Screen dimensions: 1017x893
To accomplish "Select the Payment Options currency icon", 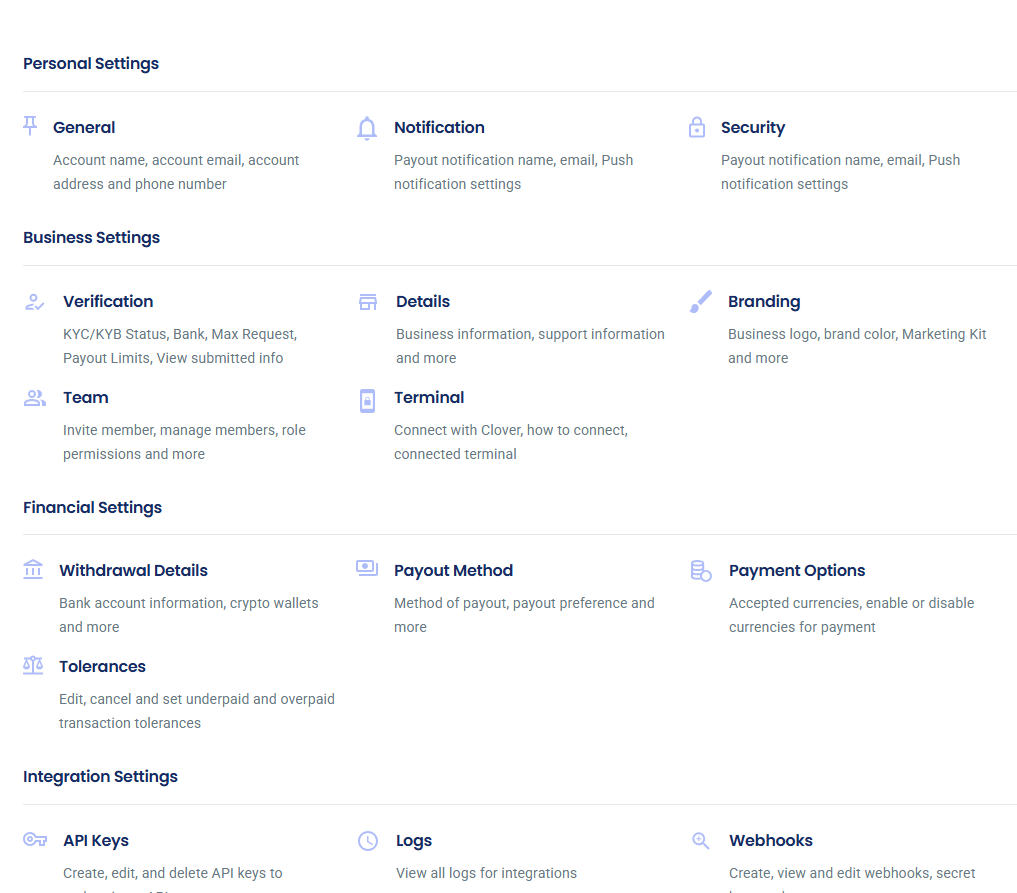I will tap(700, 570).
